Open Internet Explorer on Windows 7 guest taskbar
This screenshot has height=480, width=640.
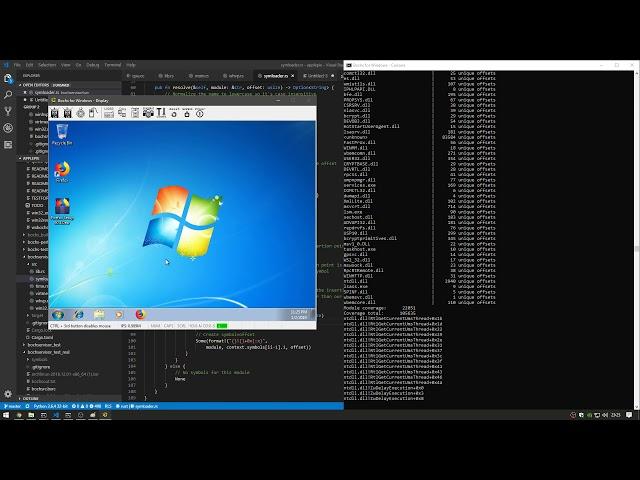coord(78,315)
